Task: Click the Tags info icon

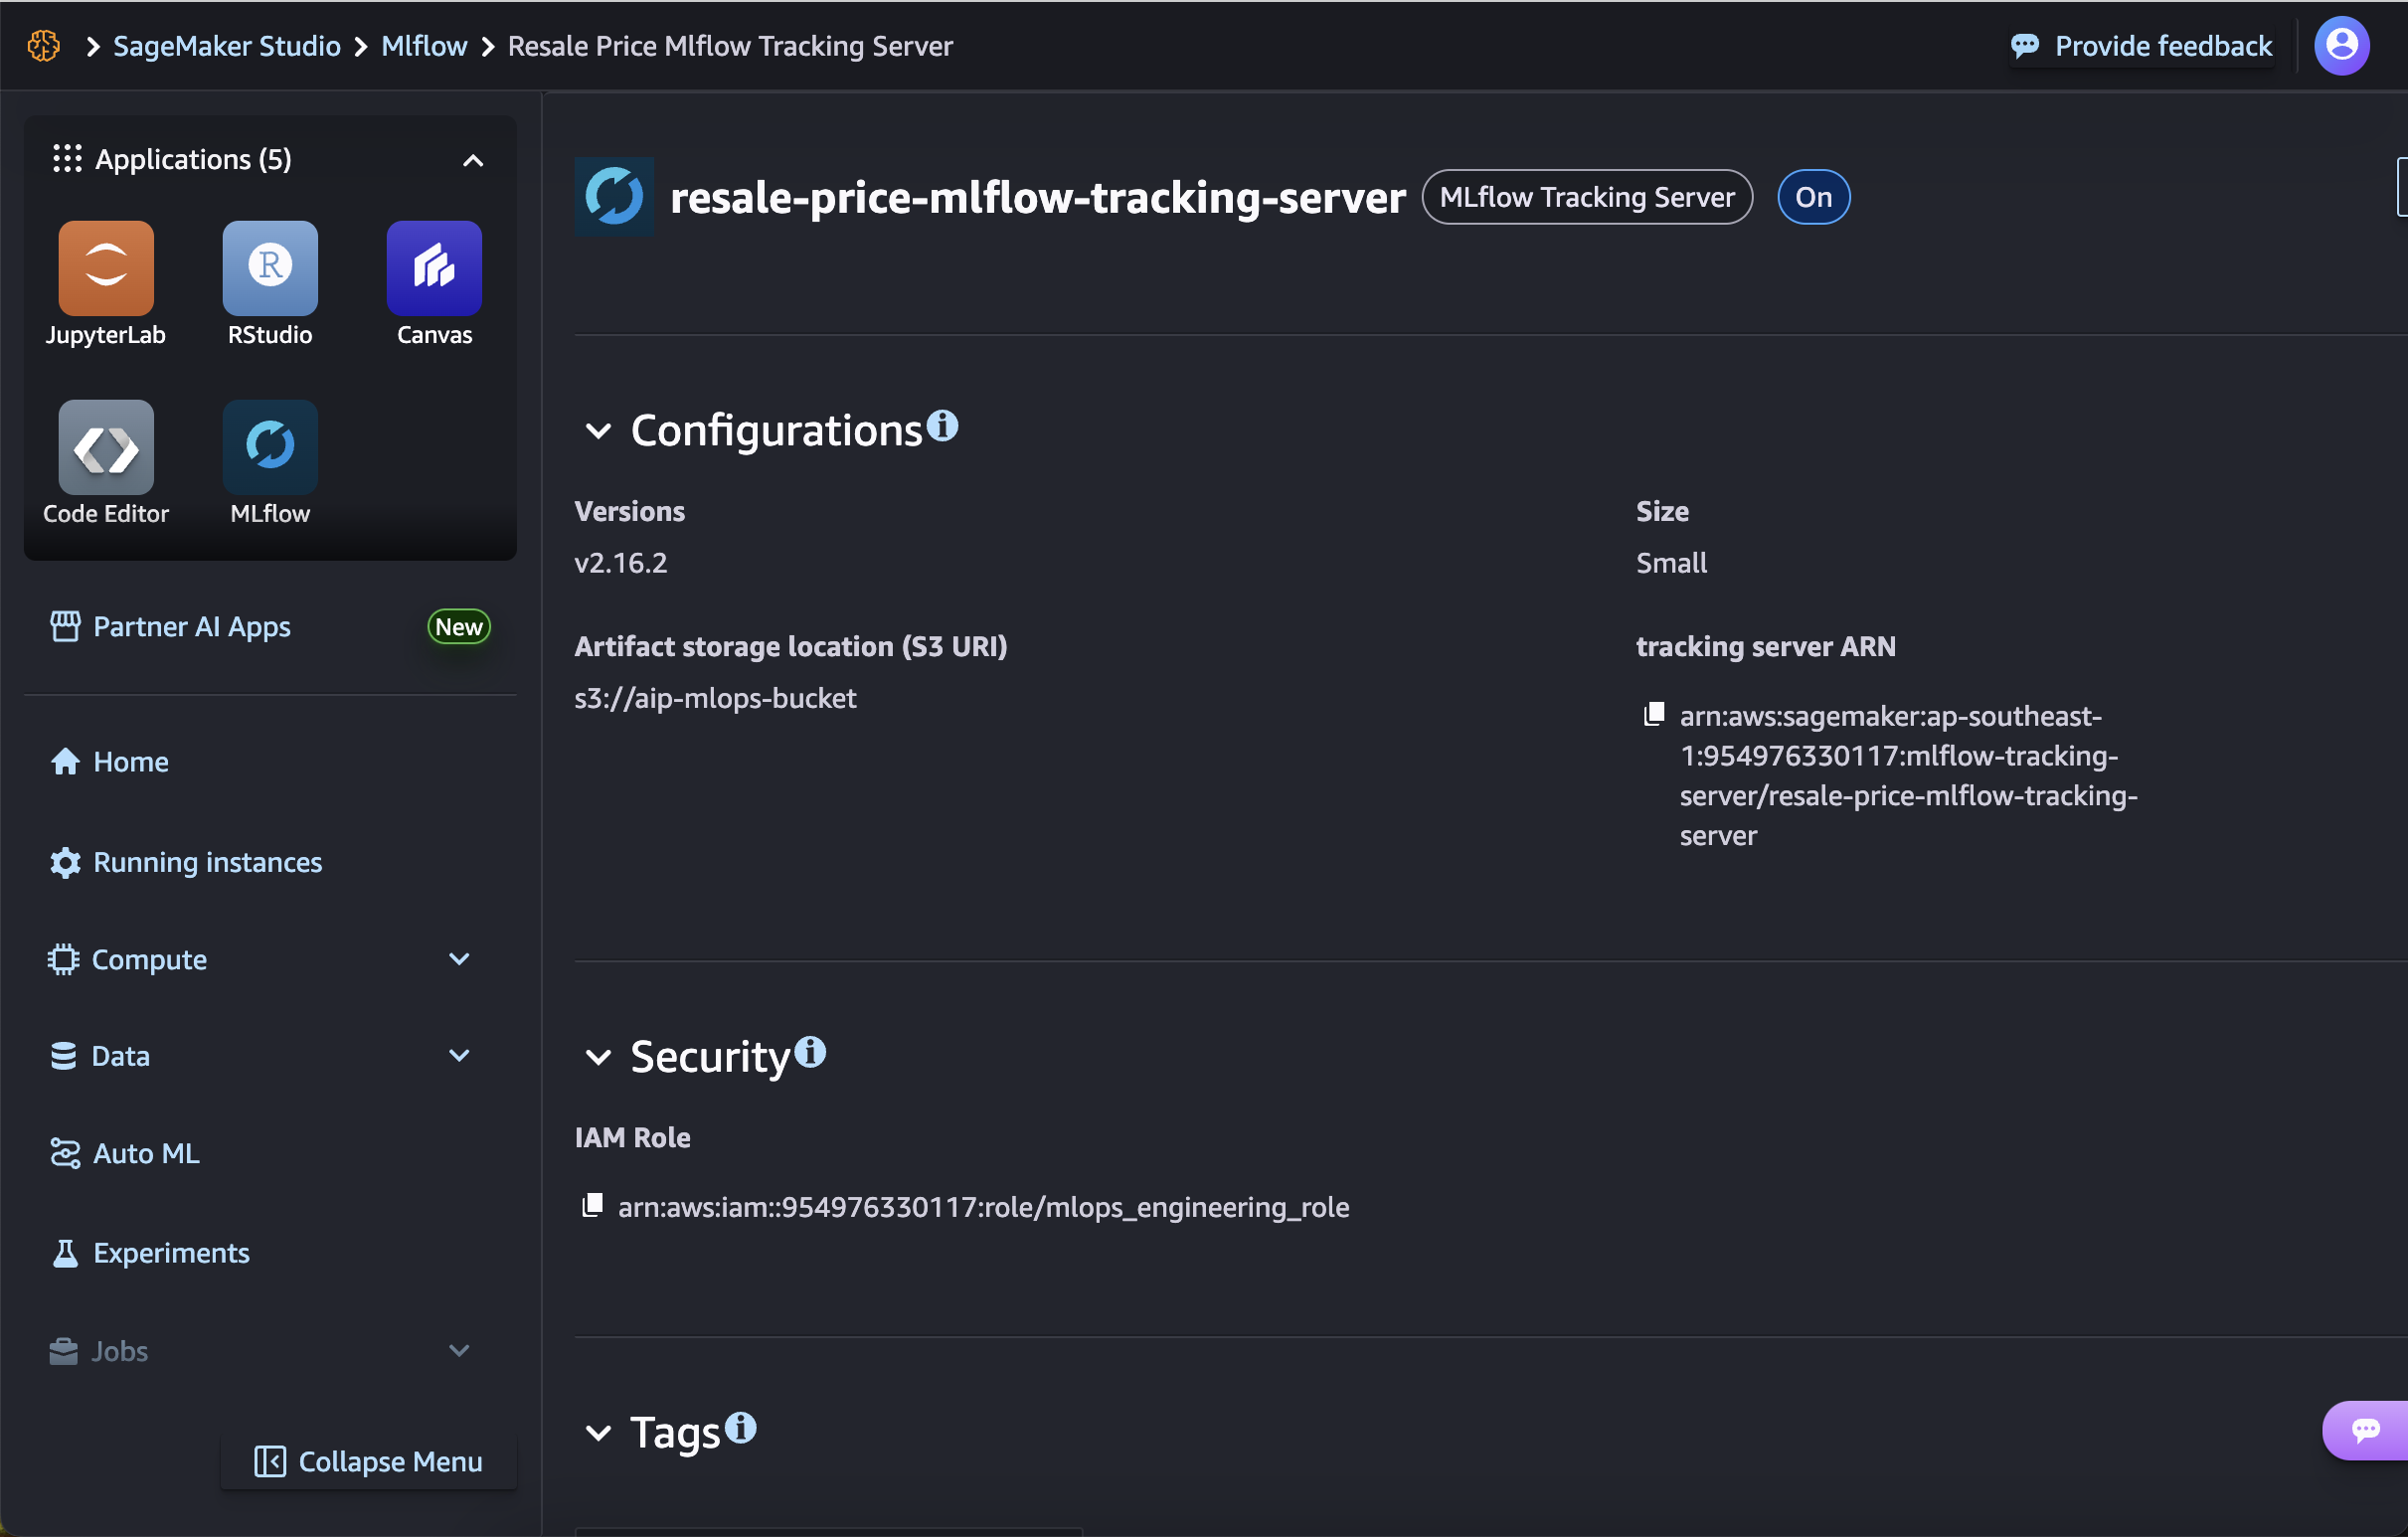Action: (x=740, y=1427)
